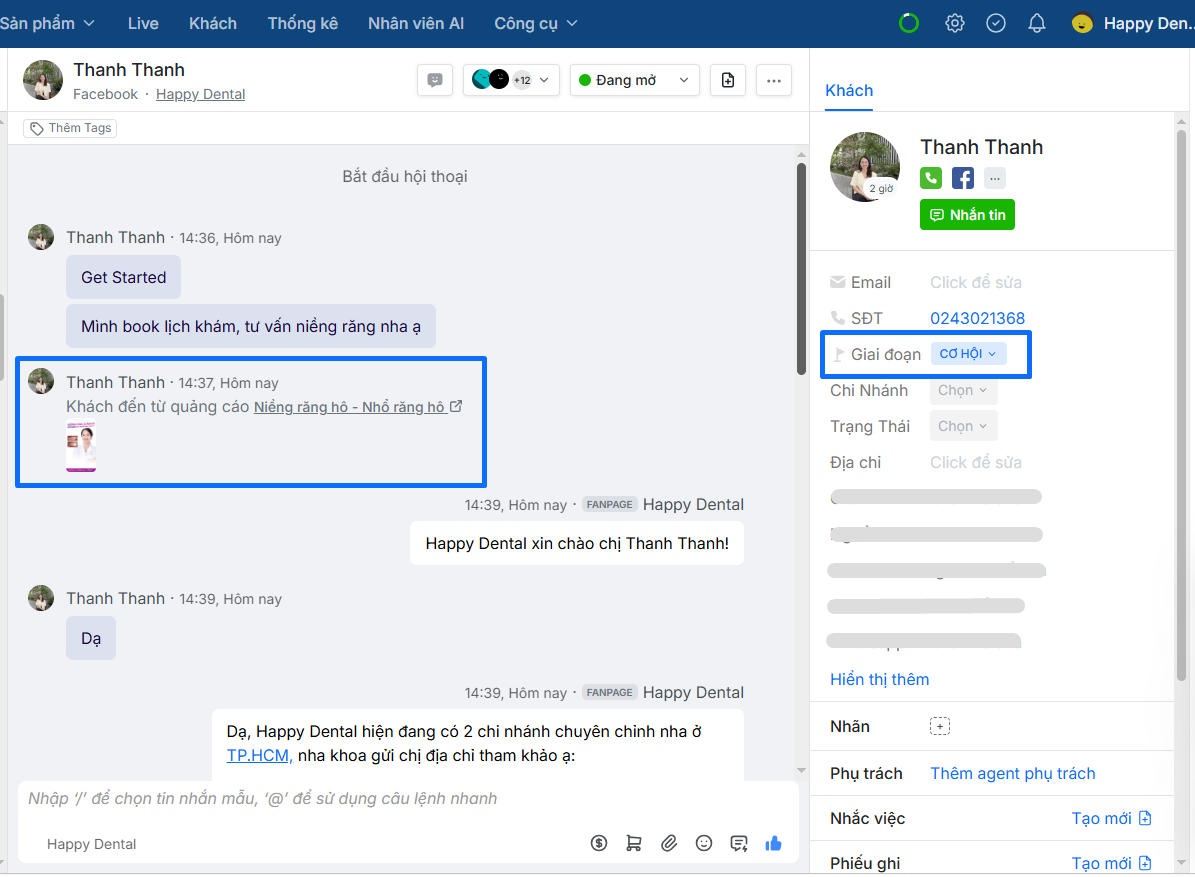
Task: Open the settings gear in top bar
Action: (955, 23)
